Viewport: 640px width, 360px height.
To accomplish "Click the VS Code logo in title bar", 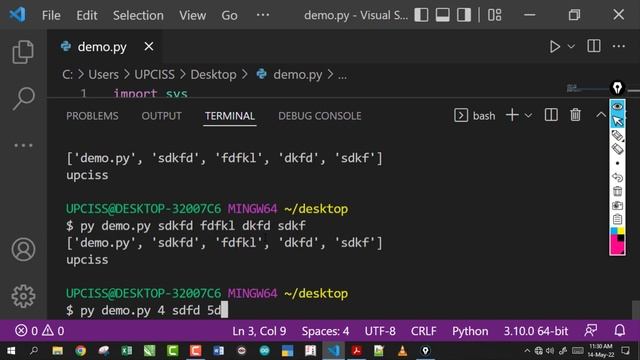I will pyautogui.click(x=18, y=15).
